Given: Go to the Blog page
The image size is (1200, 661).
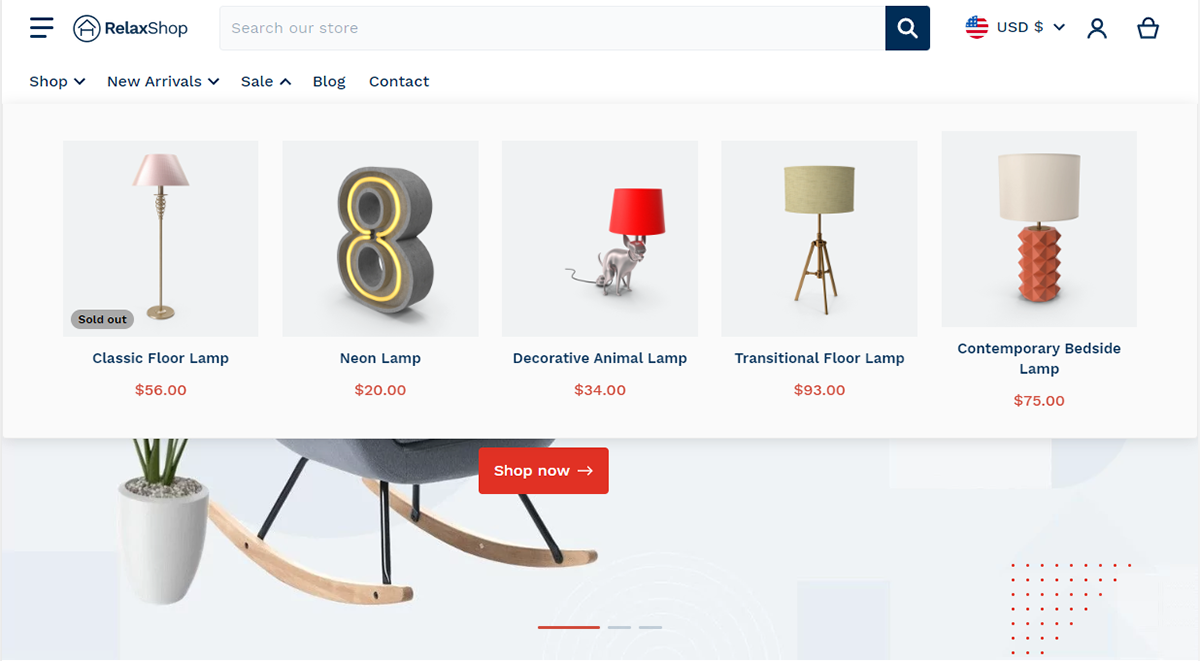Looking at the screenshot, I should (x=329, y=81).
